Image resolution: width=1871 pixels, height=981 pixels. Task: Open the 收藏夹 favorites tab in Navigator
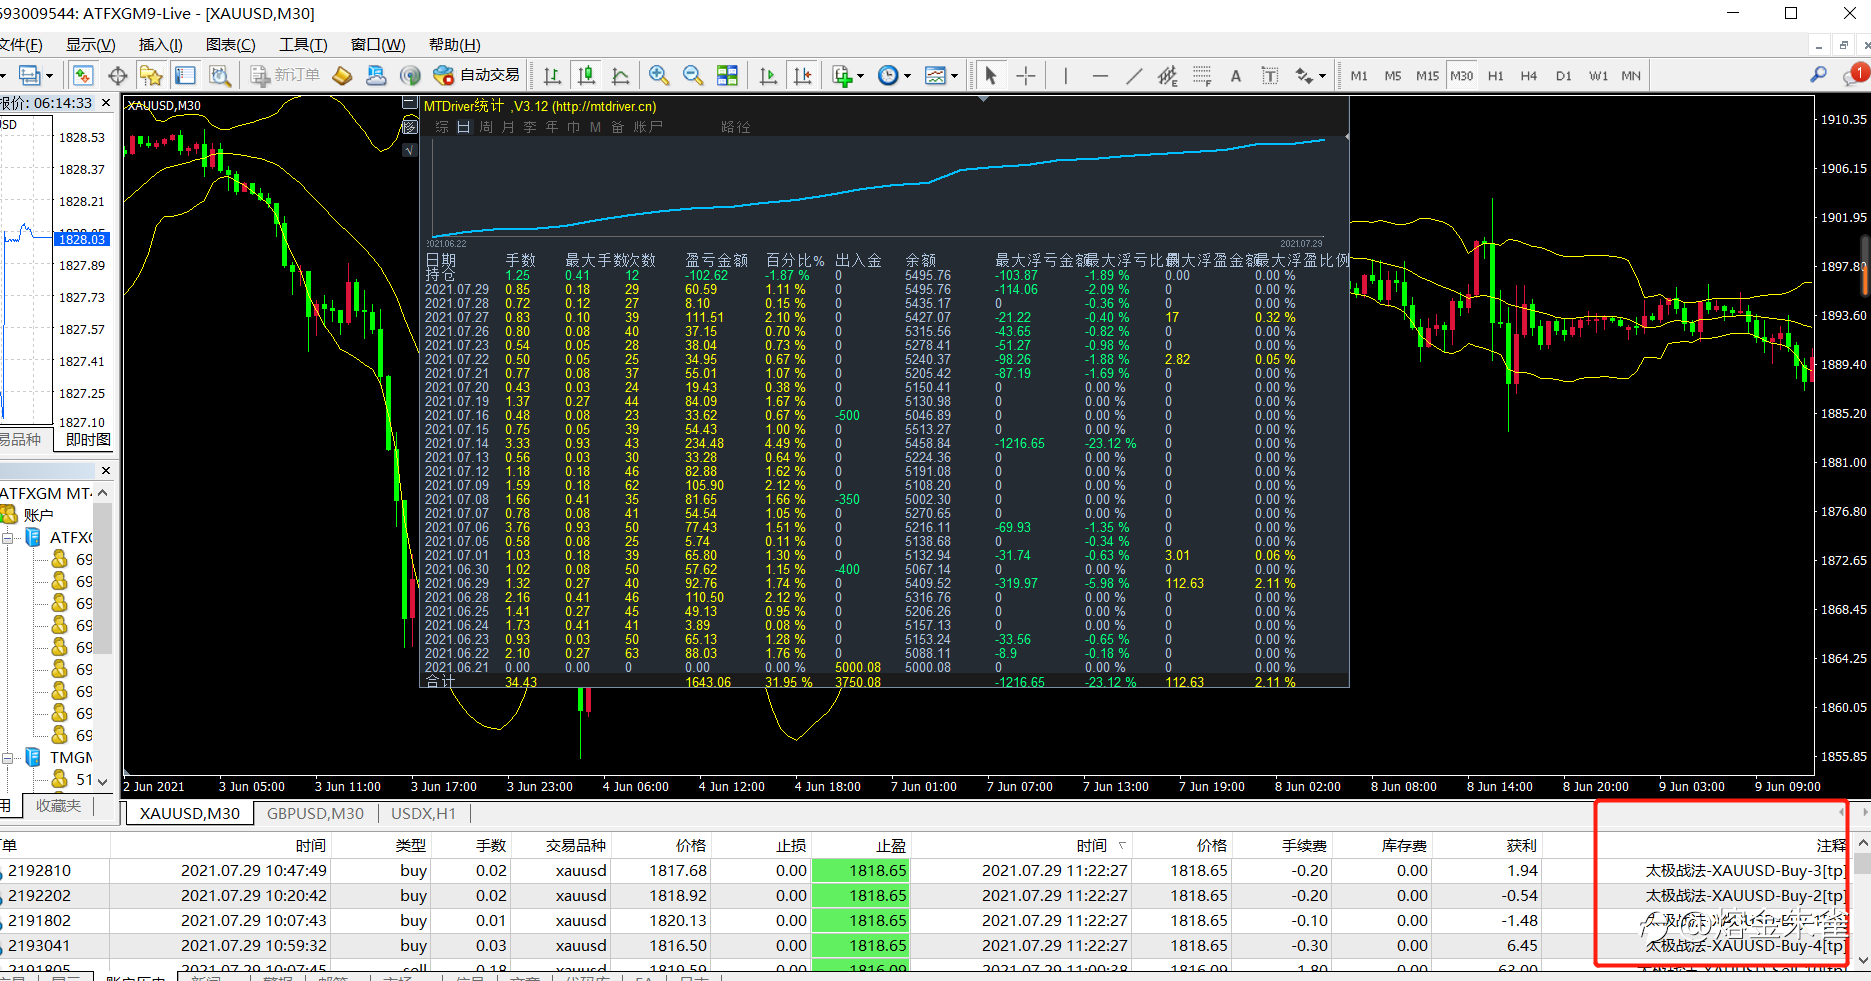coord(58,806)
